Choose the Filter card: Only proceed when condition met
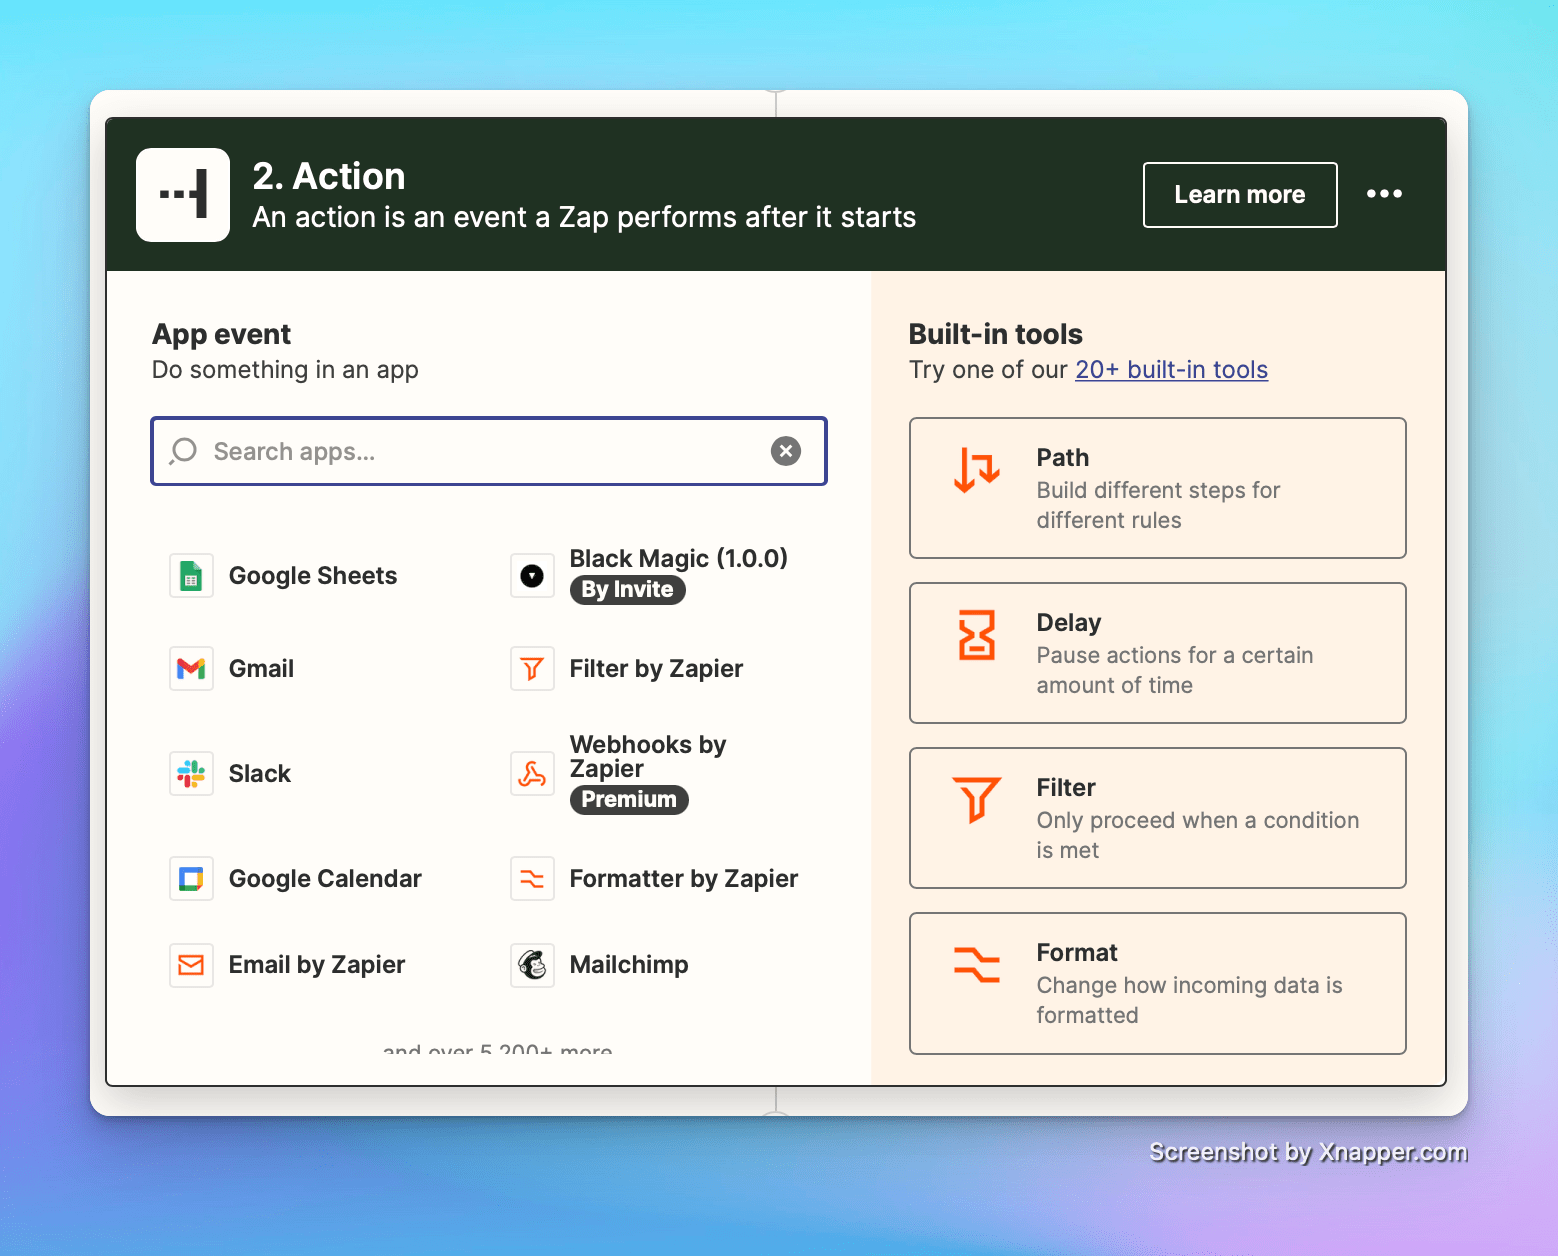This screenshot has width=1558, height=1256. (1158, 818)
